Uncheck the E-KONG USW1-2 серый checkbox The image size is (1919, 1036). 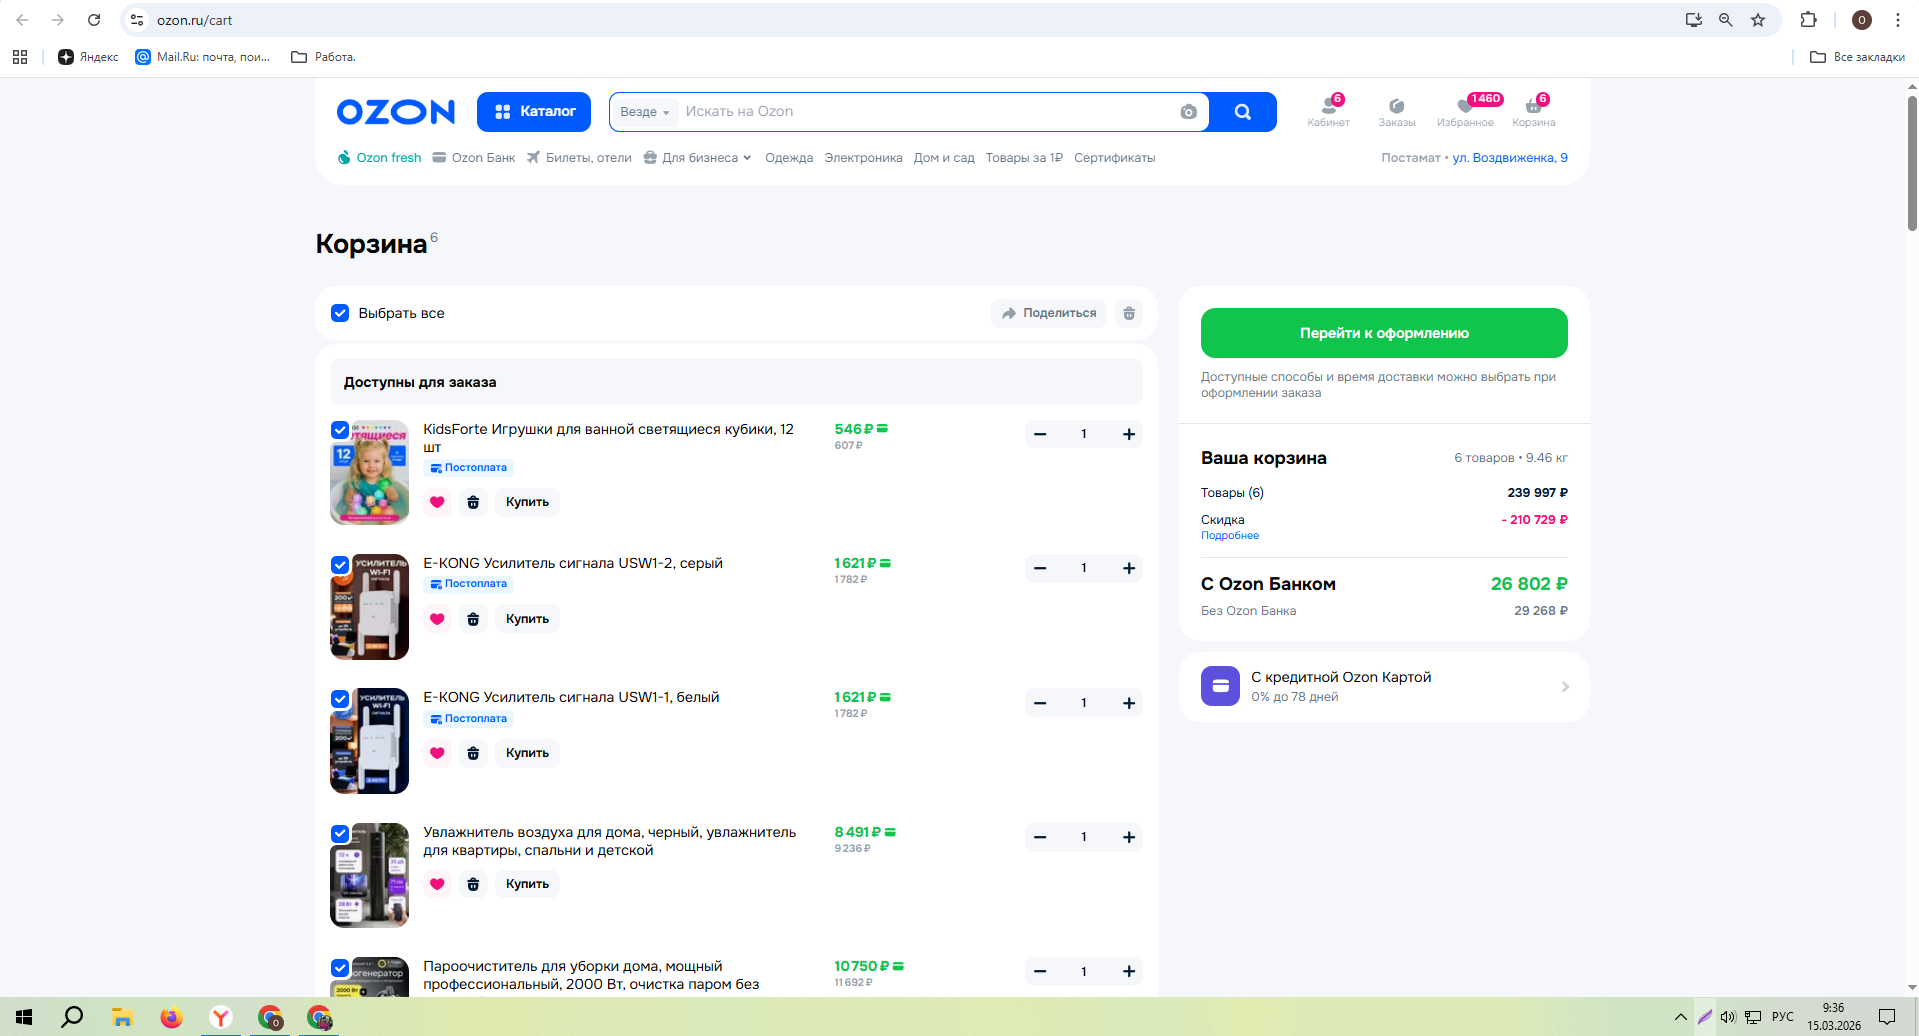coord(340,564)
